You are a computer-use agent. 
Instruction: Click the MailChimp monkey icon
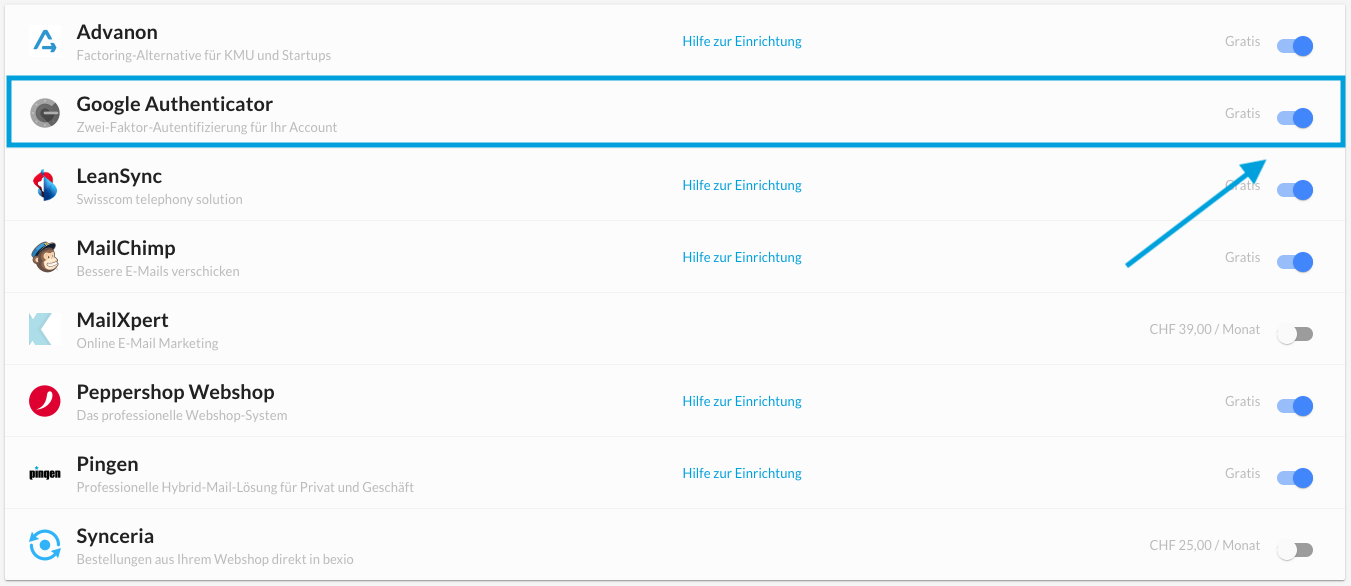[x=45, y=257]
